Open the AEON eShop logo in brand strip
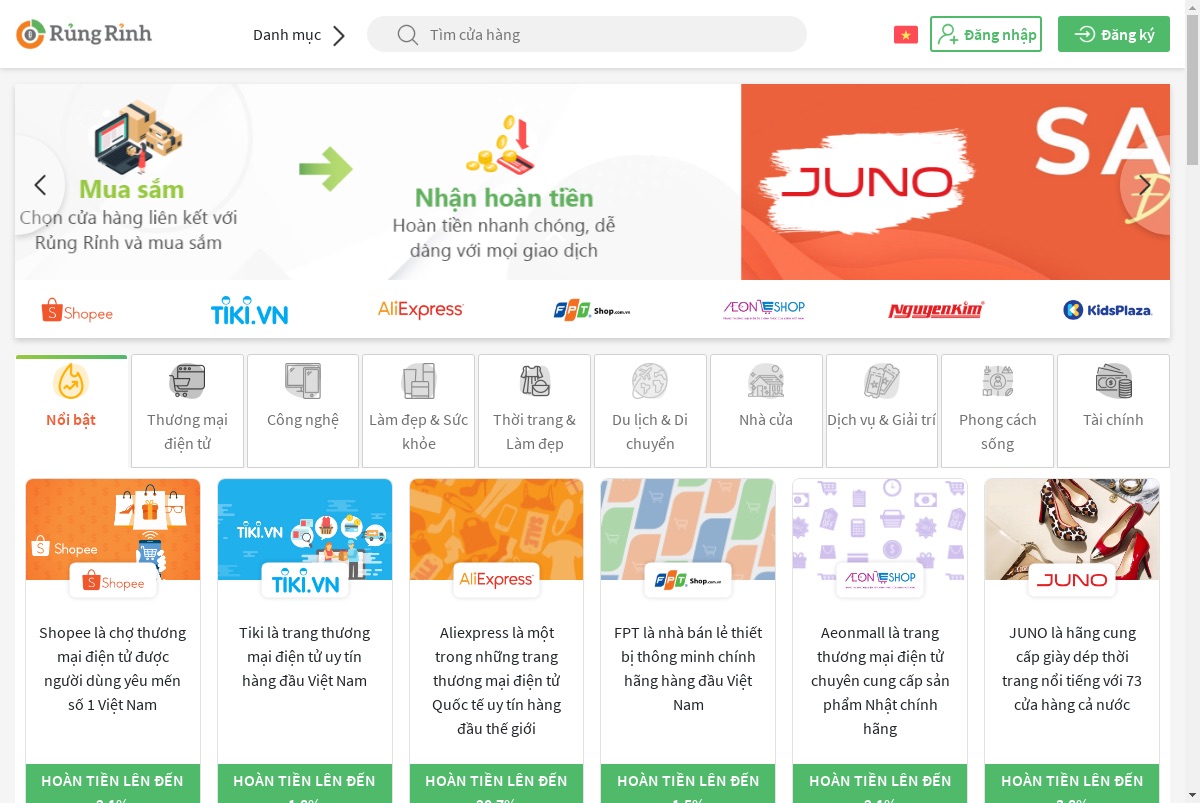 764,310
